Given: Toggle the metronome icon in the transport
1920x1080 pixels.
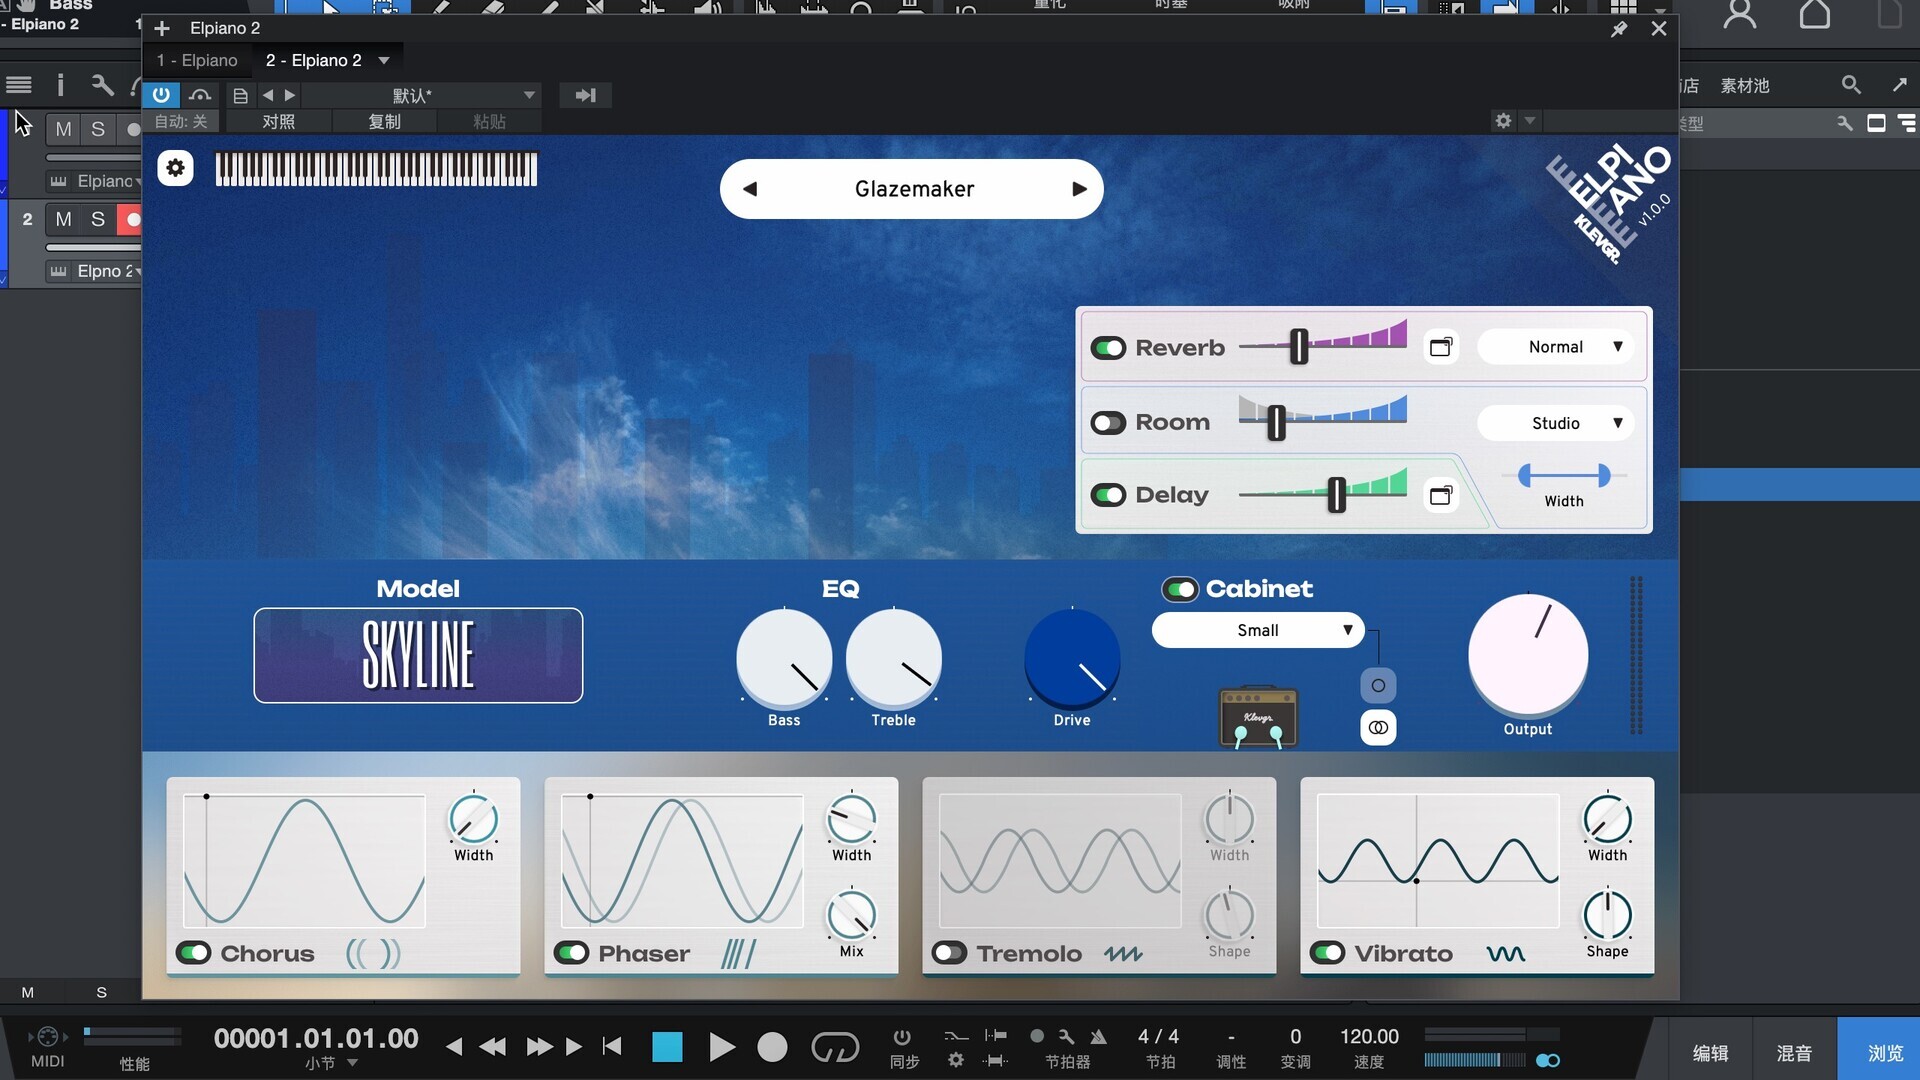Looking at the screenshot, I should tap(1098, 1036).
